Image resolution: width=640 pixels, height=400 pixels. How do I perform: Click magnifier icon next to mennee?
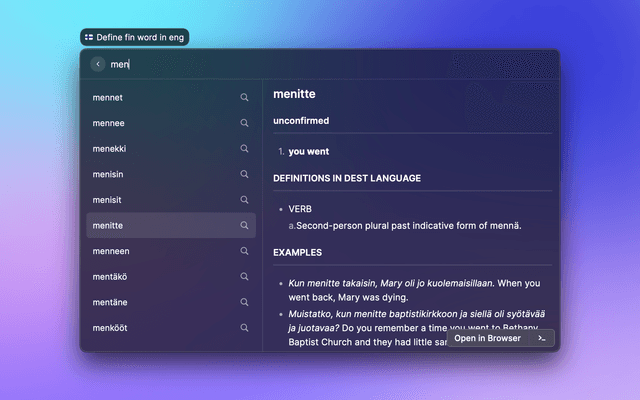point(244,124)
